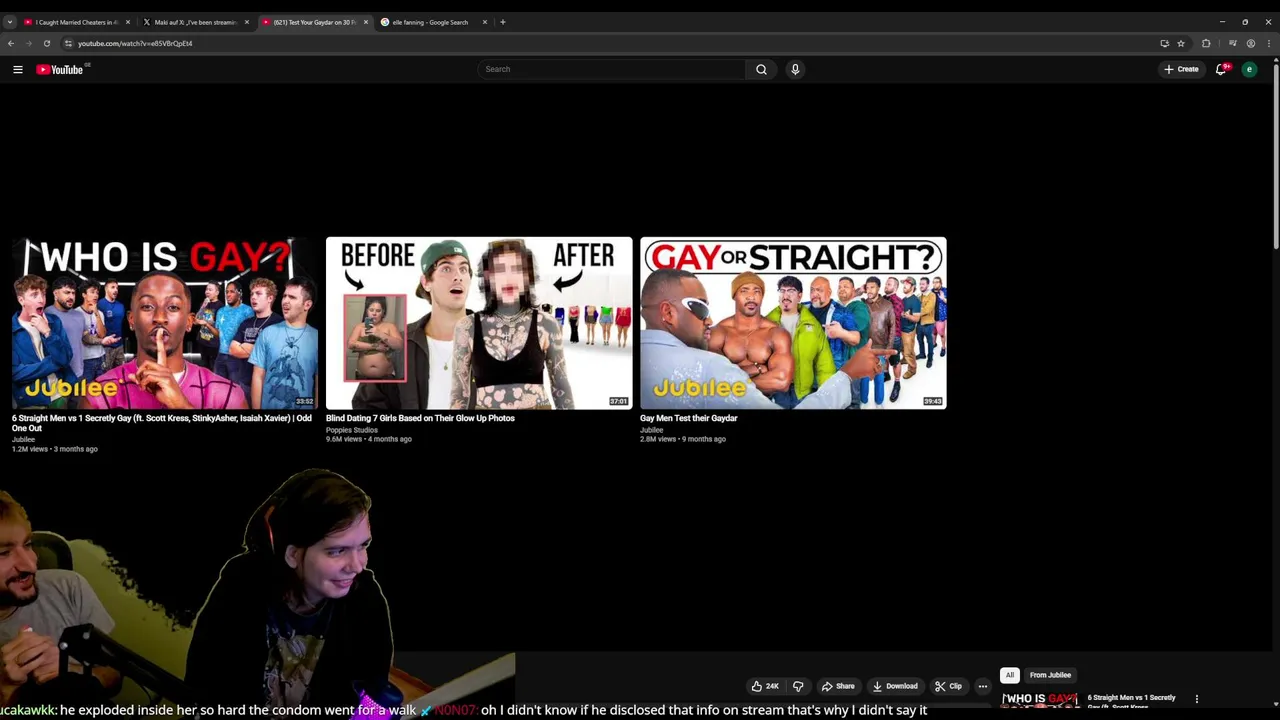Open Chrome three-dot menu
The height and width of the screenshot is (720, 1280).
tap(1269, 43)
